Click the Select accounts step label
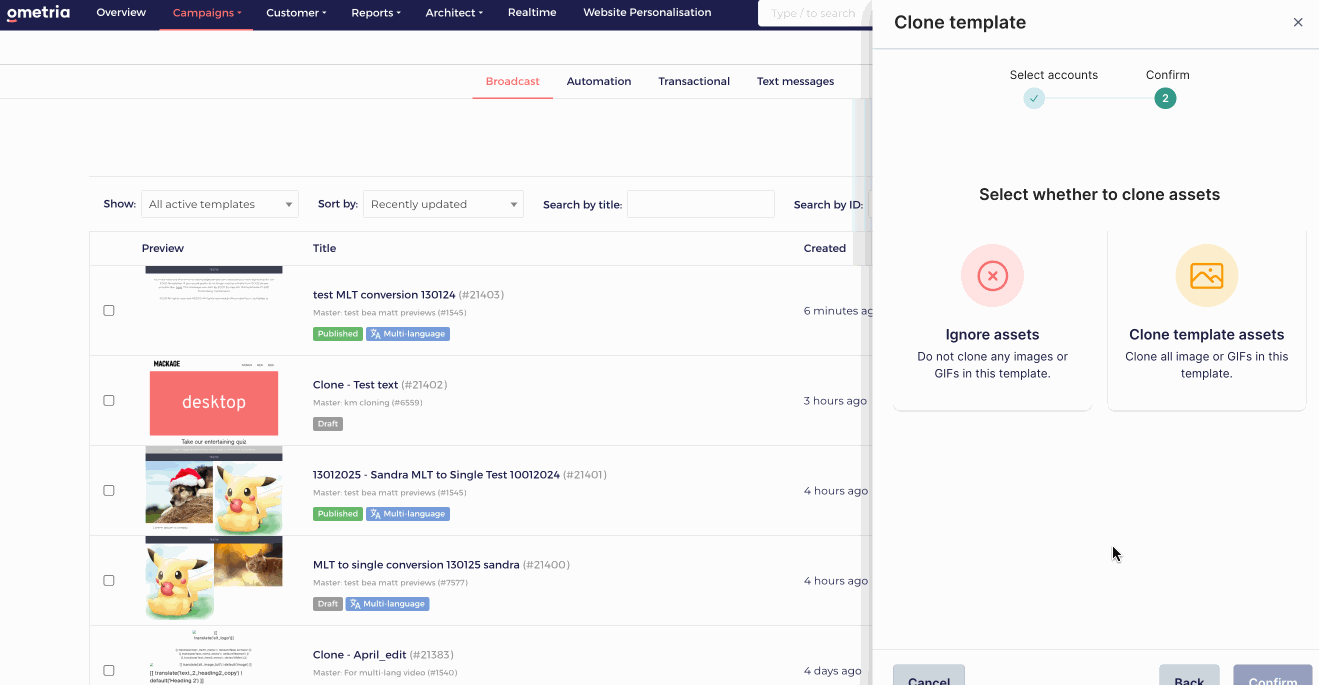1319x685 pixels. coord(1053,75)
